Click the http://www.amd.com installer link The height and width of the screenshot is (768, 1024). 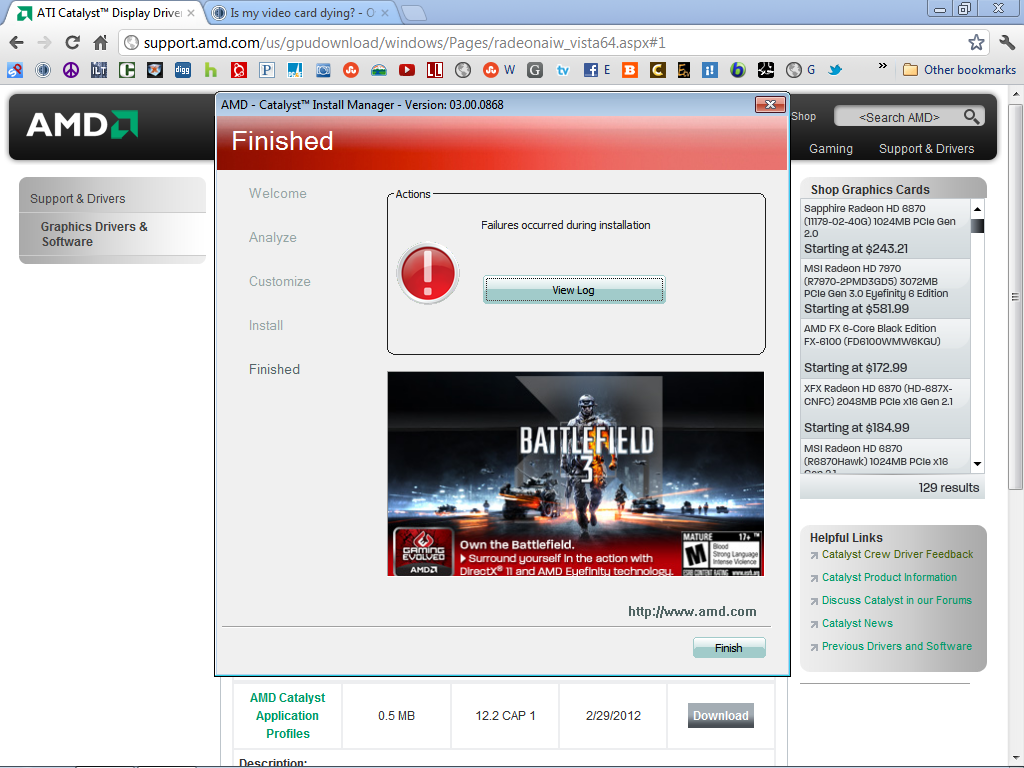(x=692, y=612)
